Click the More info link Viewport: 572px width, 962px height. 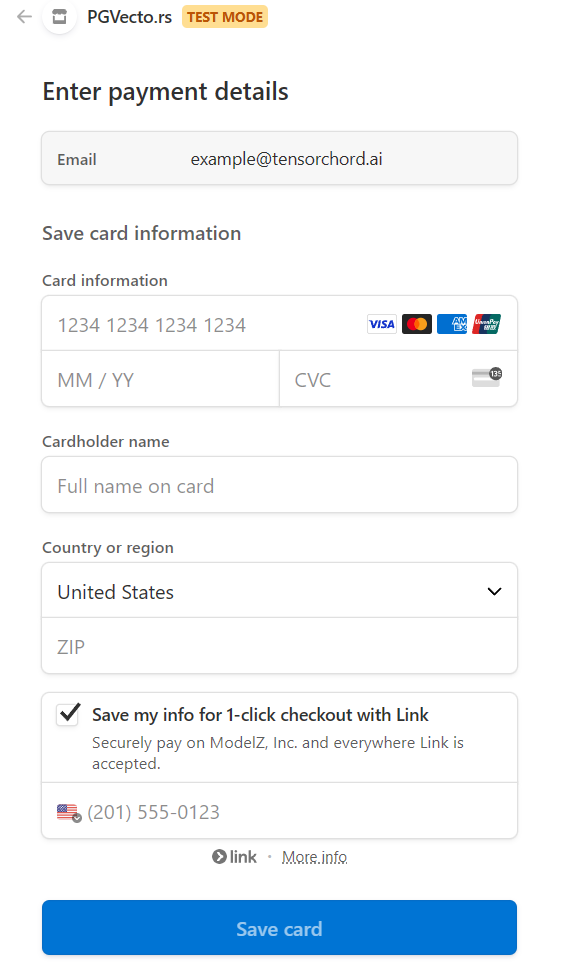point(314,857)
